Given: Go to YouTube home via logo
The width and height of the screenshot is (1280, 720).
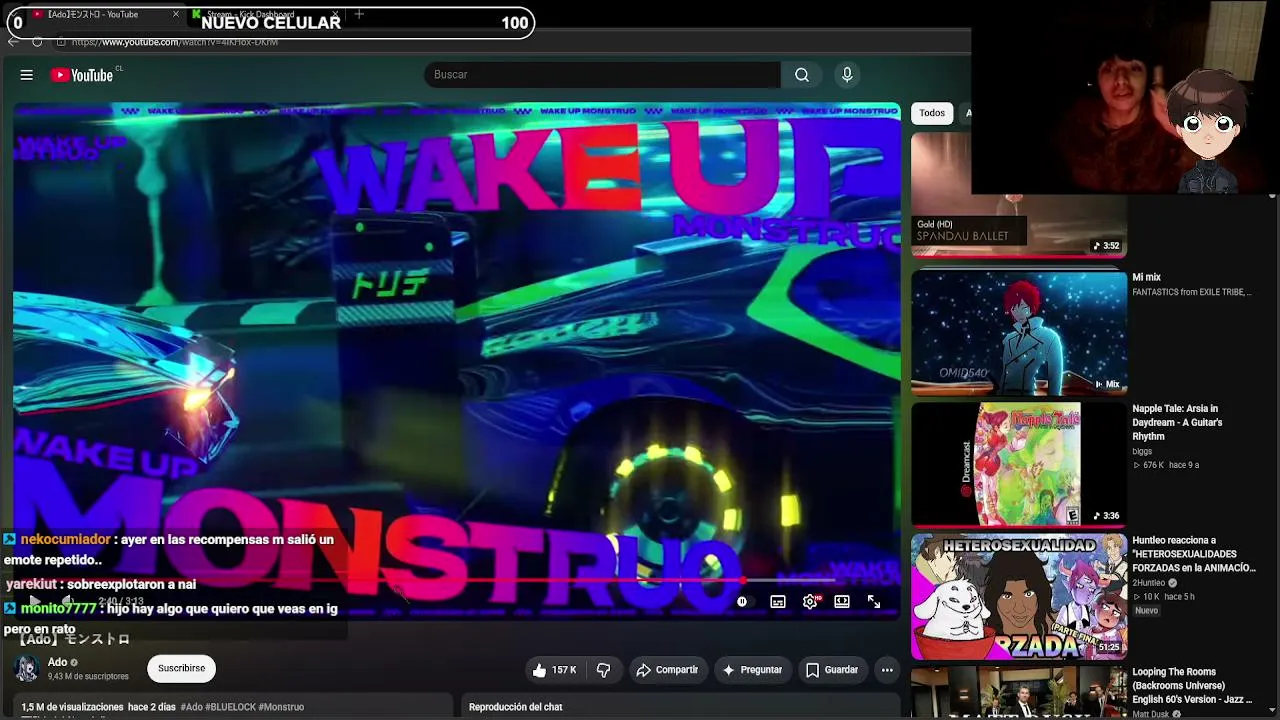Looking at the screenshot, I should pos(82,75).
